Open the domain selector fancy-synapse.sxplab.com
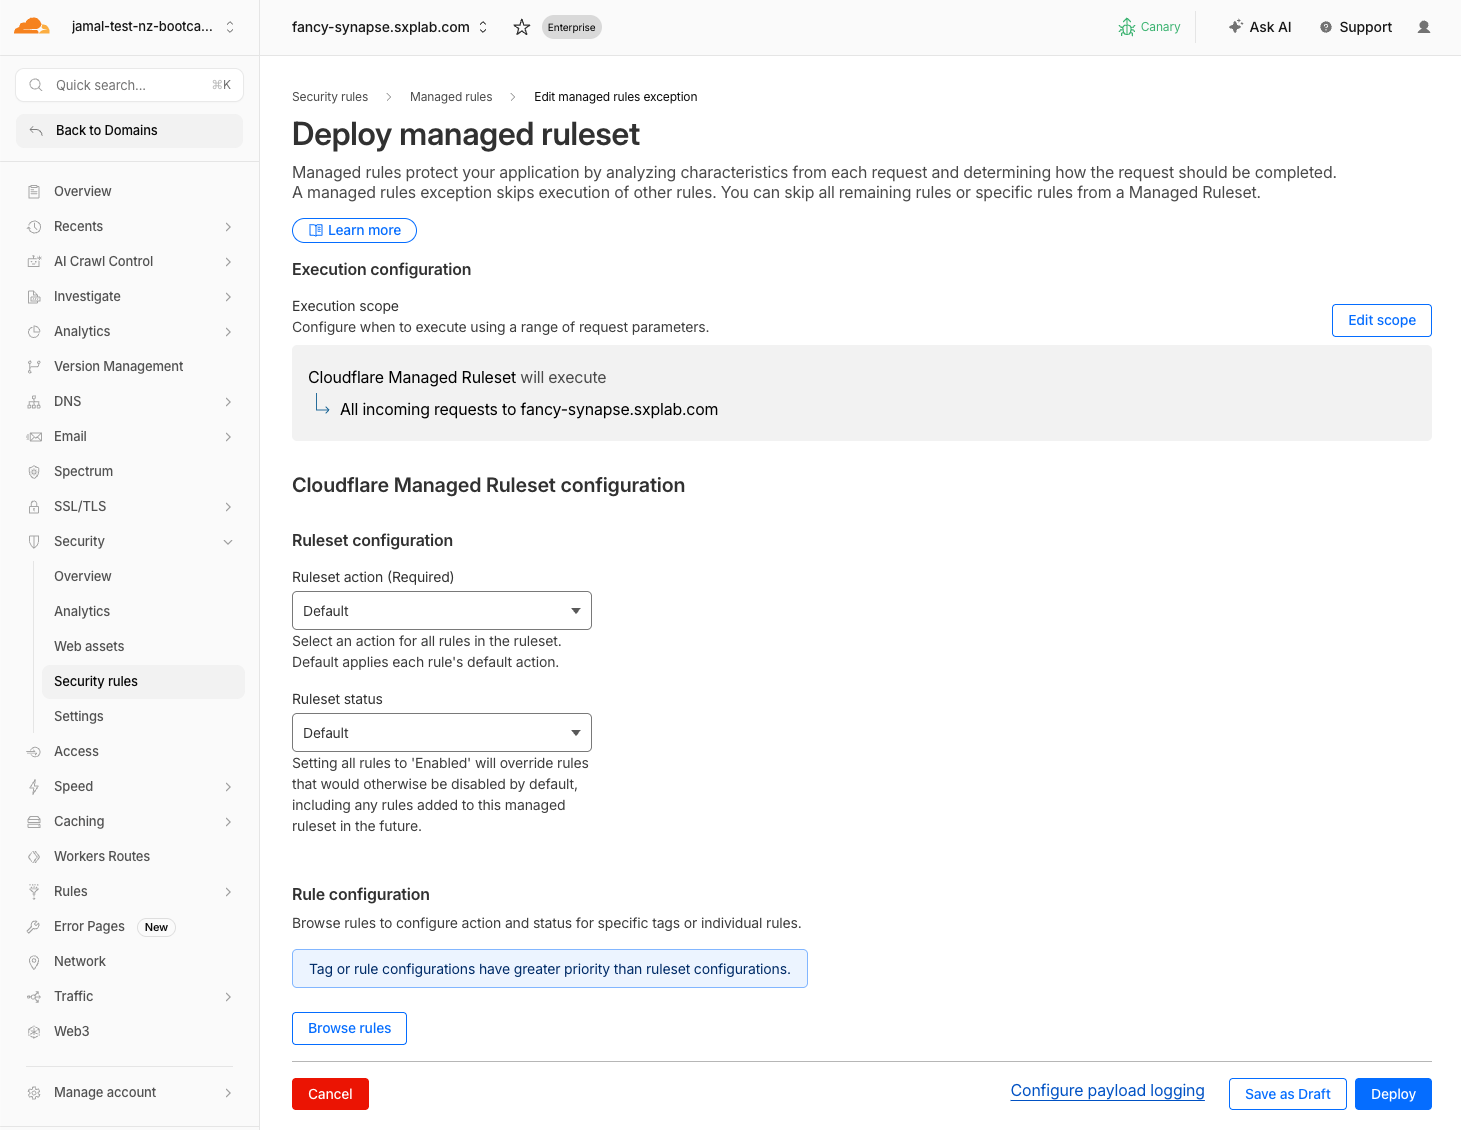 click(x=390, y=27)
